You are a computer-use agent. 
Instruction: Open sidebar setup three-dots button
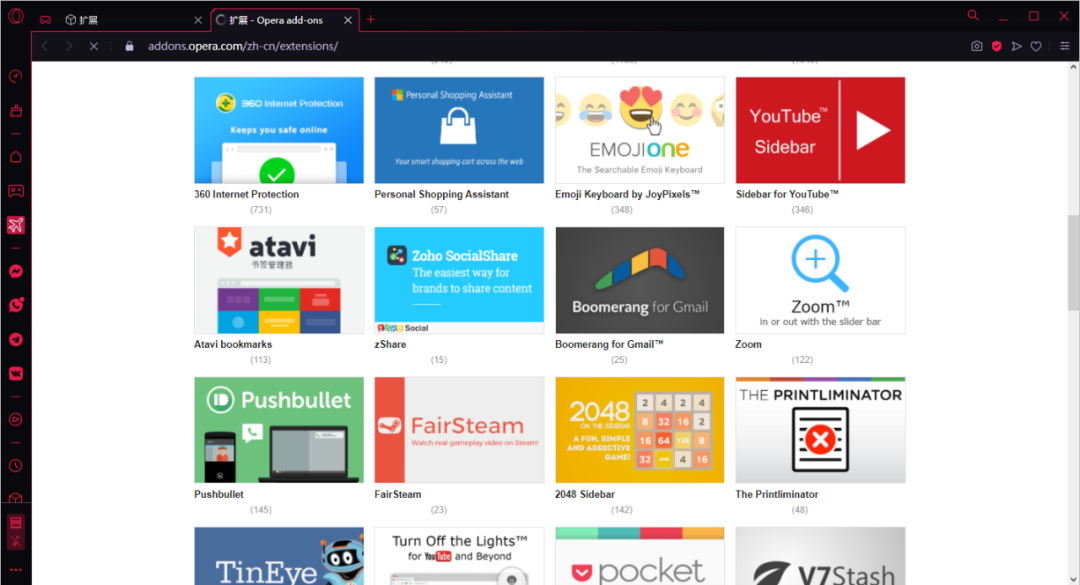[x=16, y=570]
